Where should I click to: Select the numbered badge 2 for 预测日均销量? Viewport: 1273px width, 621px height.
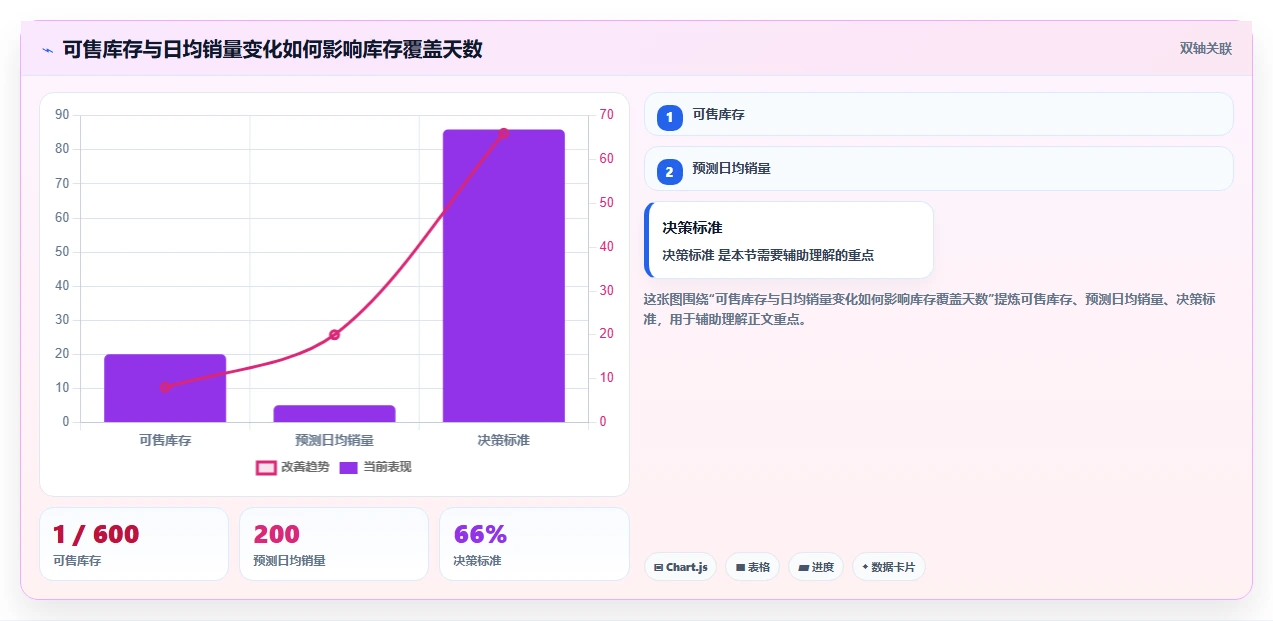tap(669, 171)
